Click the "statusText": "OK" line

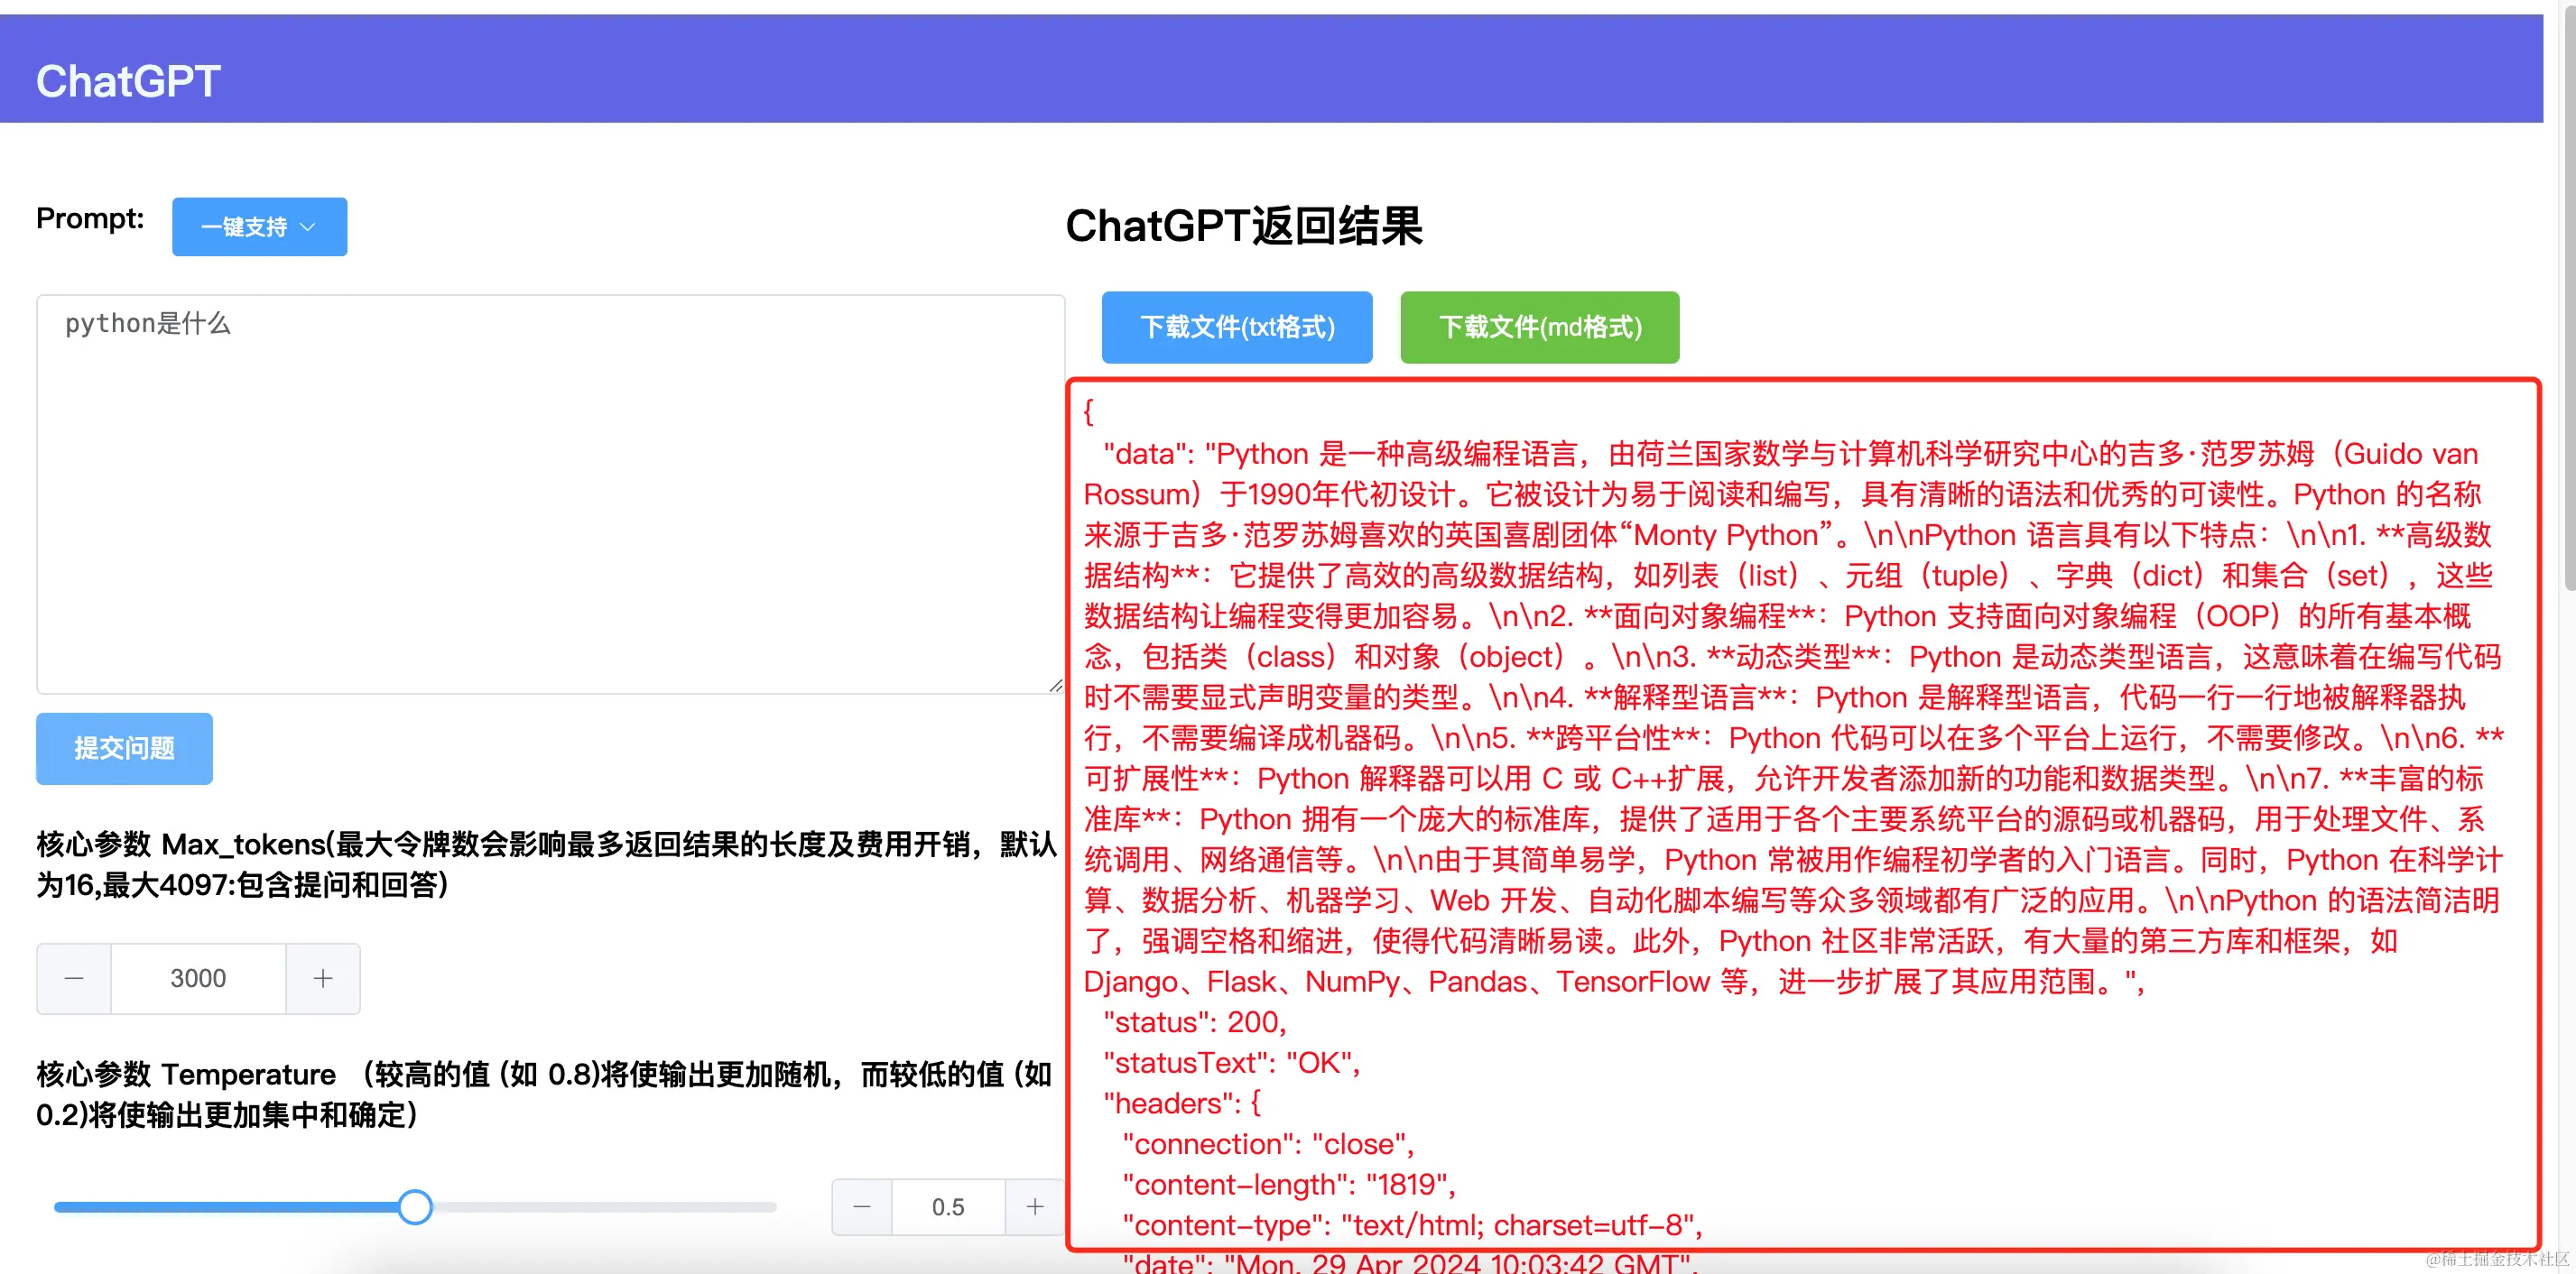pyautogui.click(x=1231, y=1063)
